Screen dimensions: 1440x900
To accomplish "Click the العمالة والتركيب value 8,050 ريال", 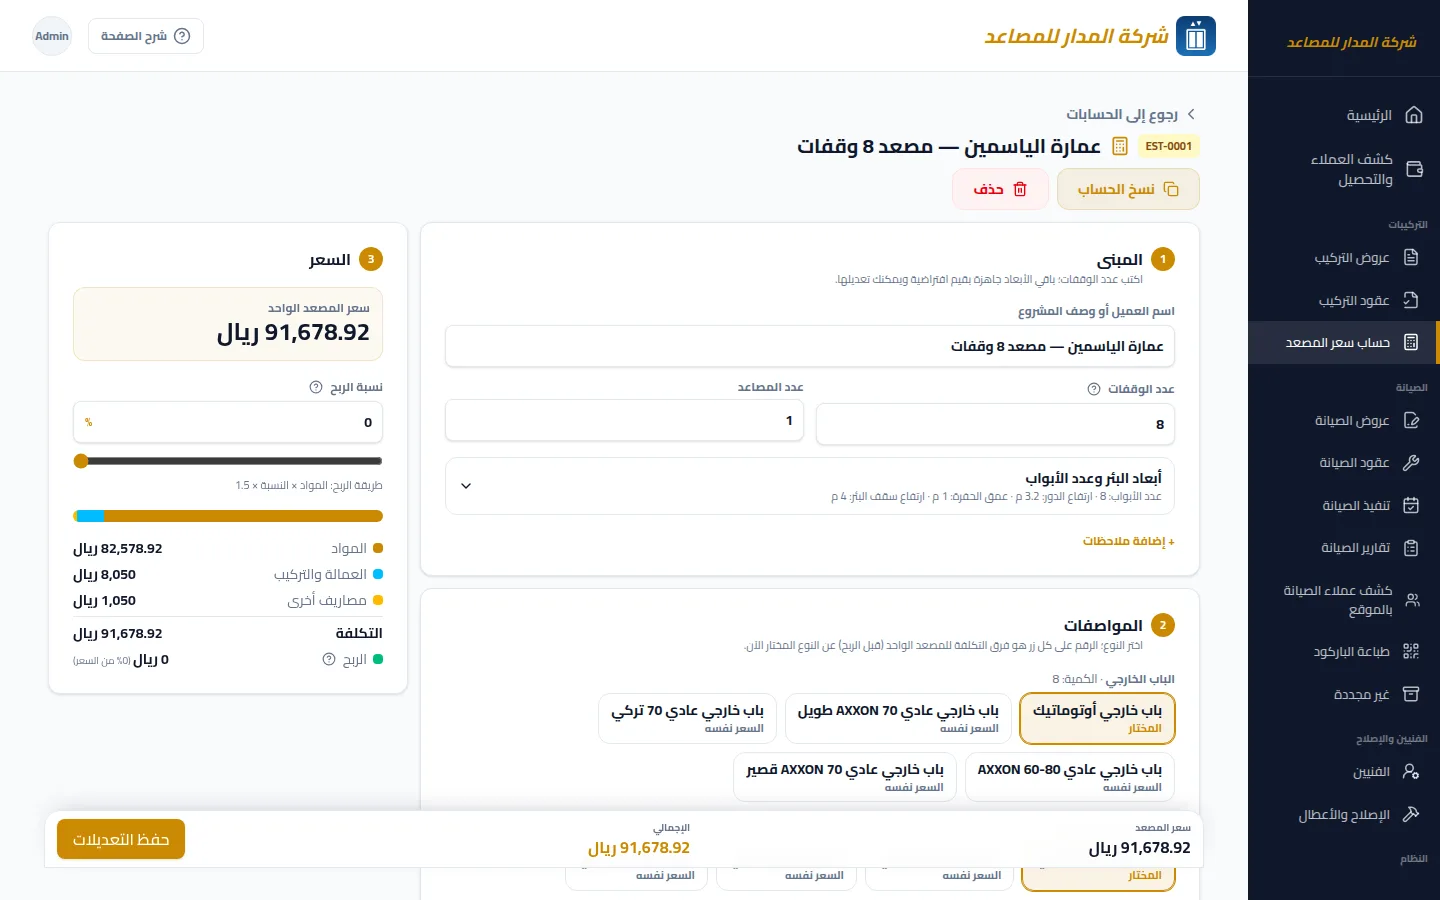I will coord(105,574).
